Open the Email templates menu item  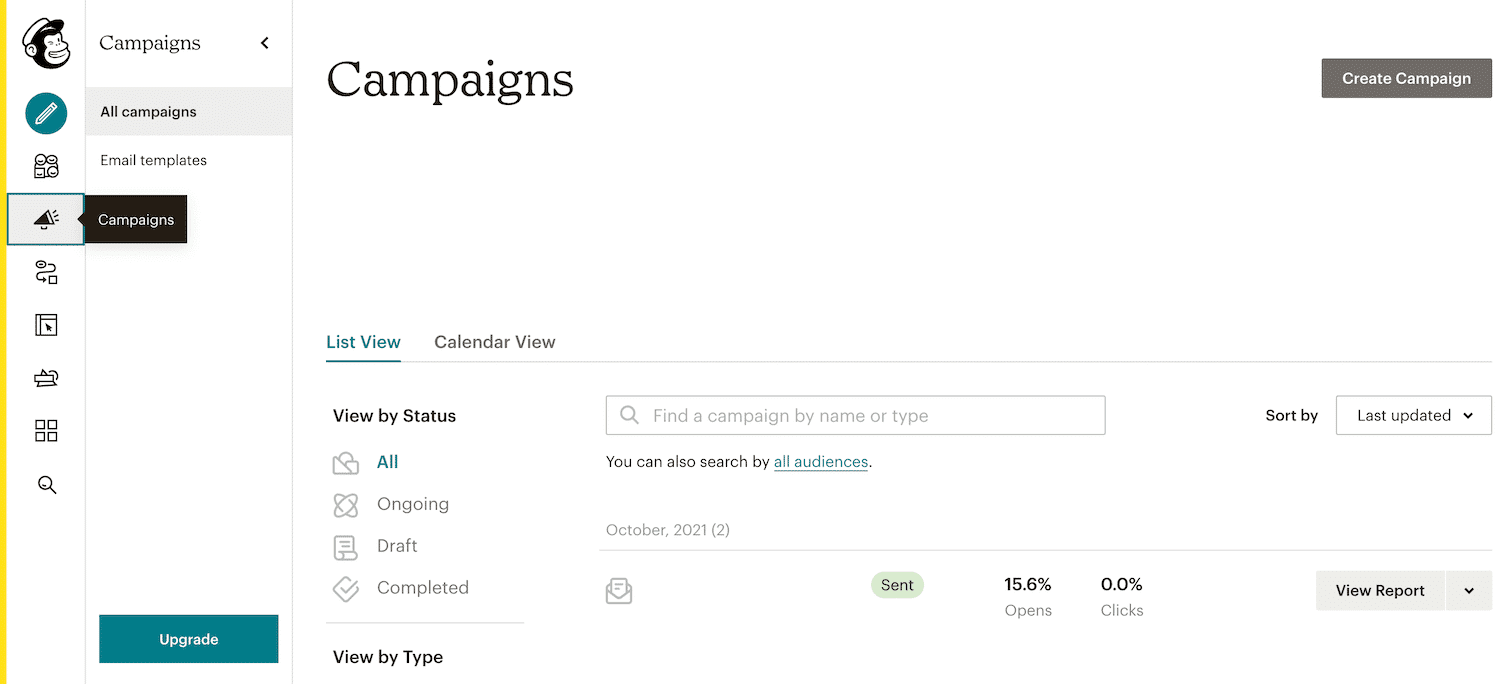click(x=152, y=160)
